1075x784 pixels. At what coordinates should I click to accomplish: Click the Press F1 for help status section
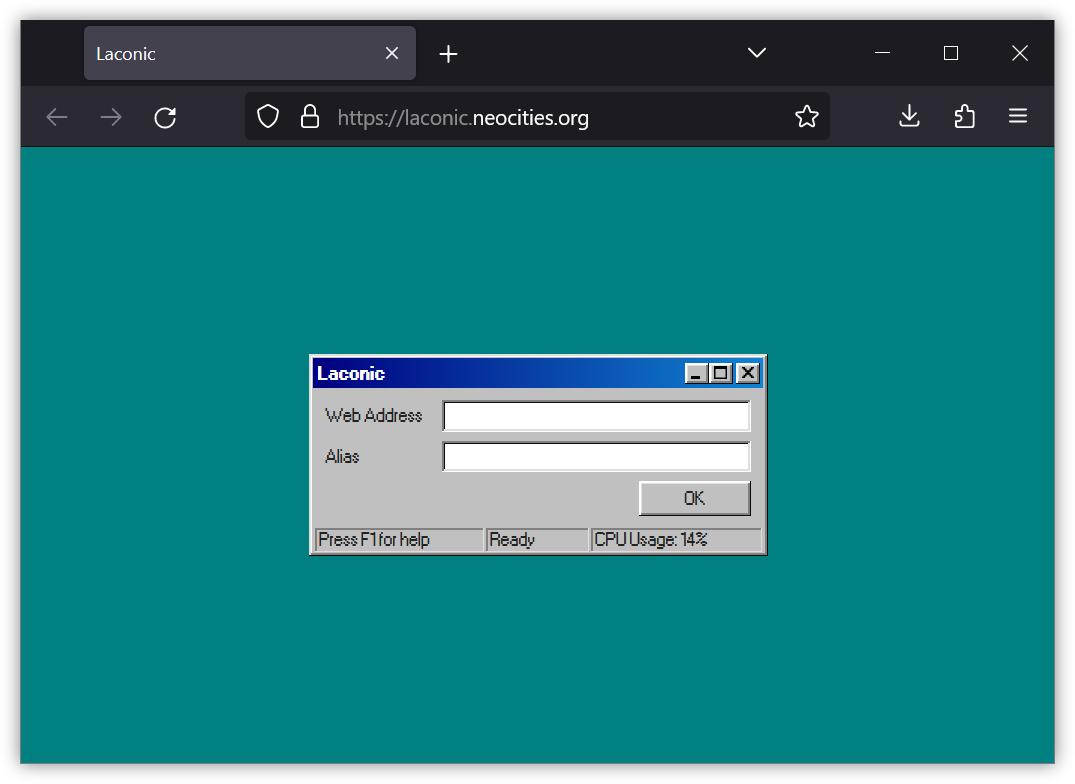[x=398, y=539]
